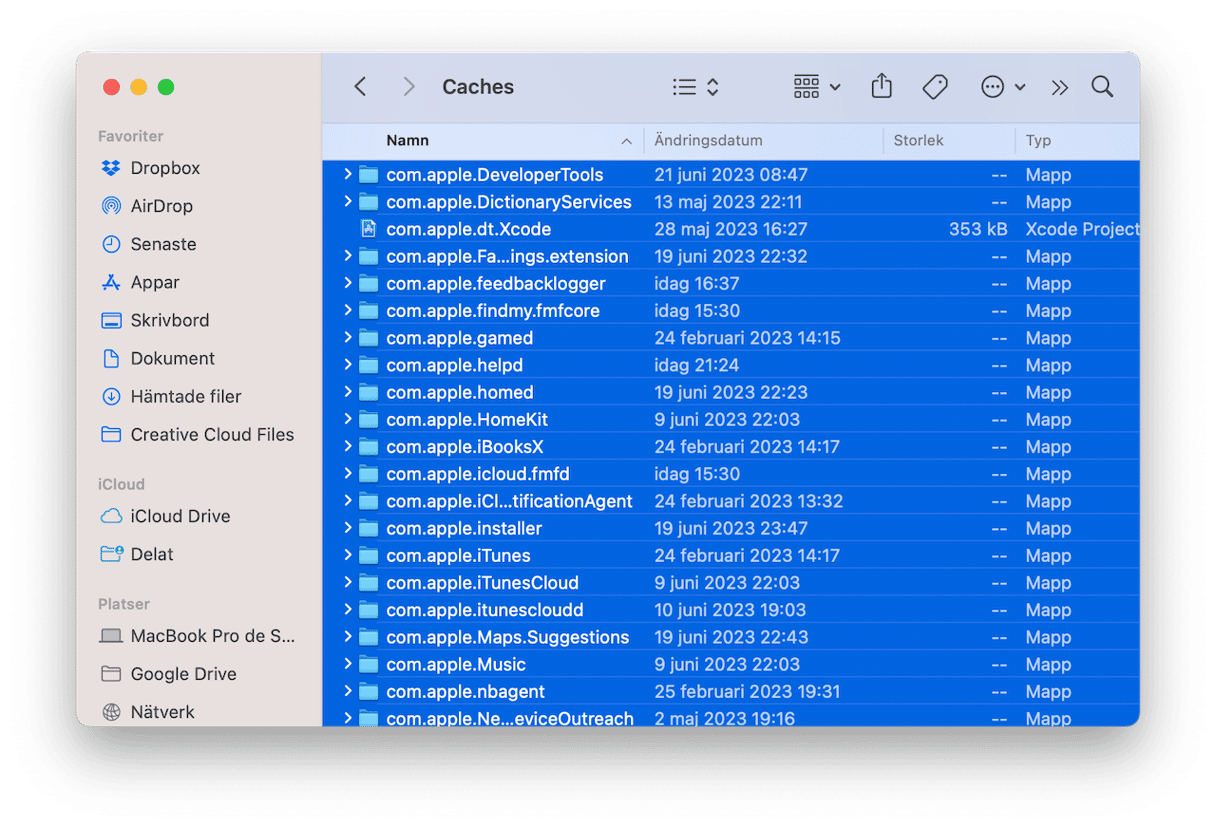Viewport: 1216px width, 827px height.
Task: Go to Skrivbord in sidebar
Action: (x=170, y=320)
